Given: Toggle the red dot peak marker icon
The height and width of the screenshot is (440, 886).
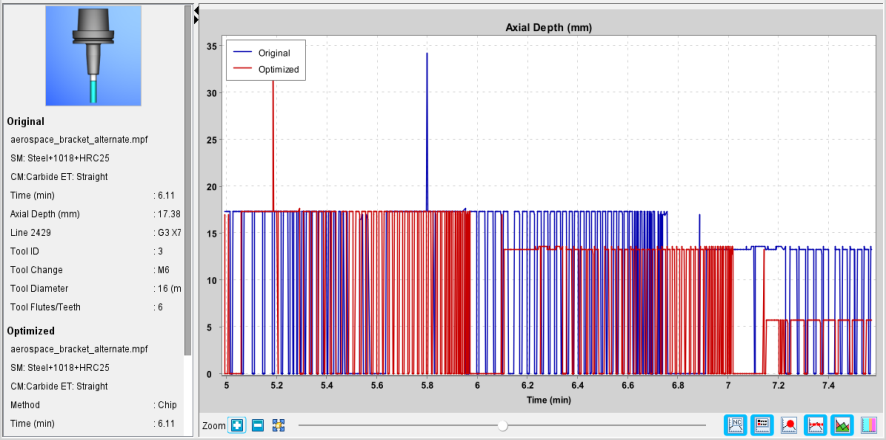Looking at the screenshot, I should coord(789,424).
